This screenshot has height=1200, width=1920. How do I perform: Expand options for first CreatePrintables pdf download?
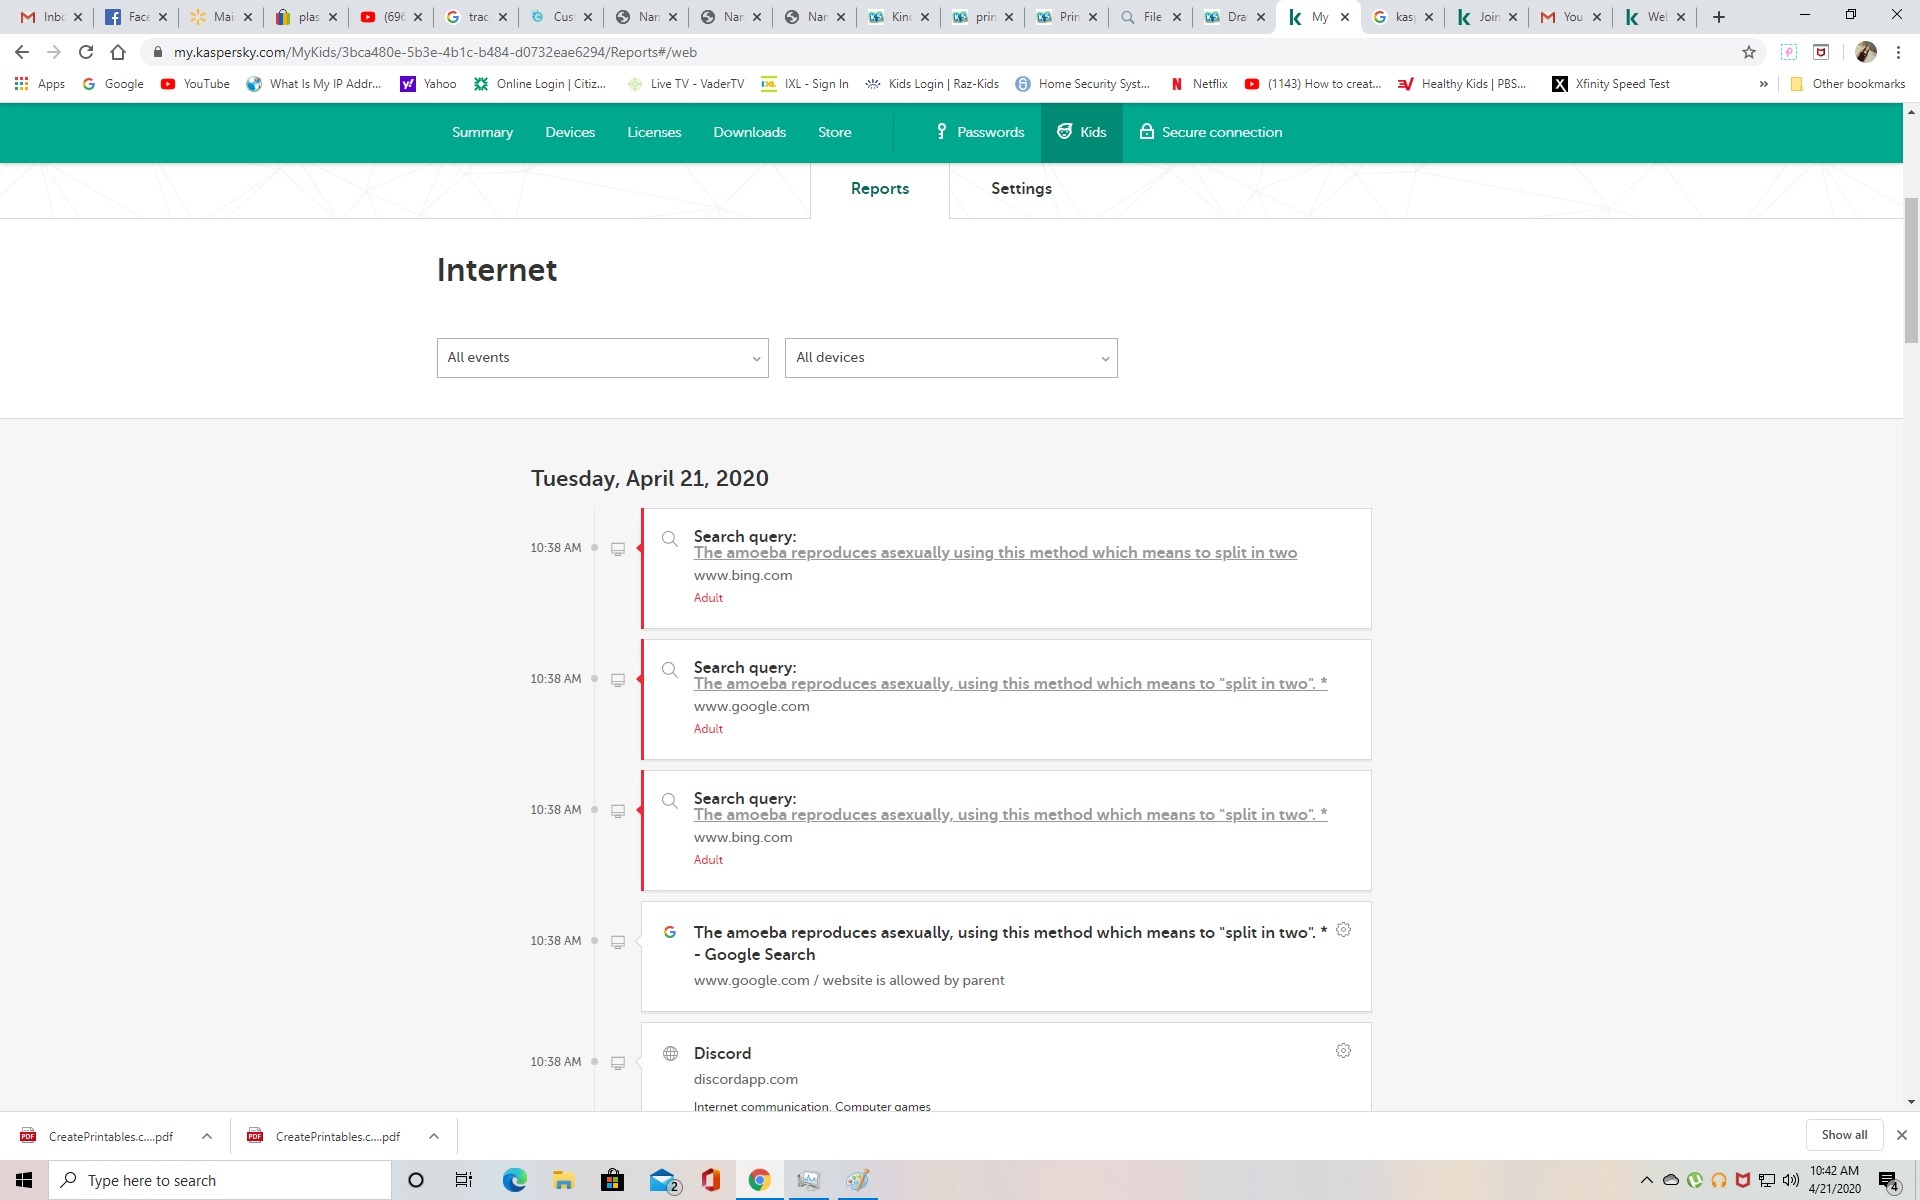(x=207, y=1136)
